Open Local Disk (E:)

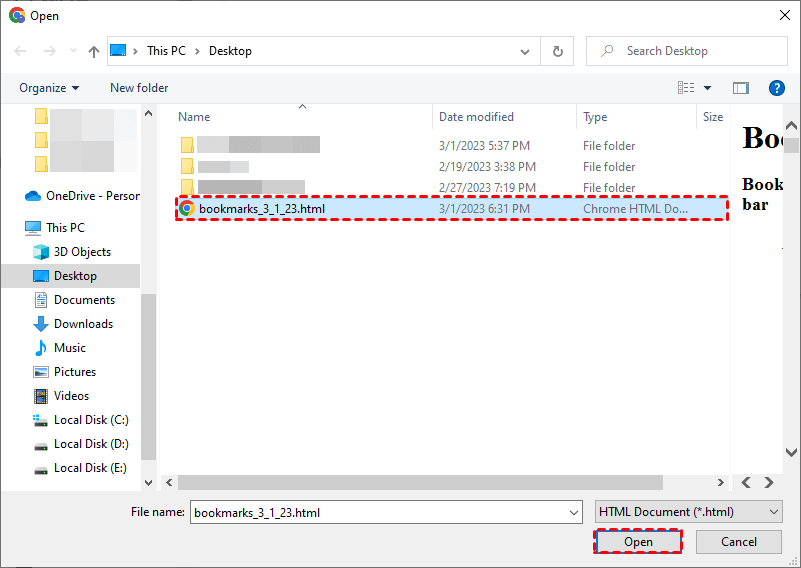coord(80,468)
